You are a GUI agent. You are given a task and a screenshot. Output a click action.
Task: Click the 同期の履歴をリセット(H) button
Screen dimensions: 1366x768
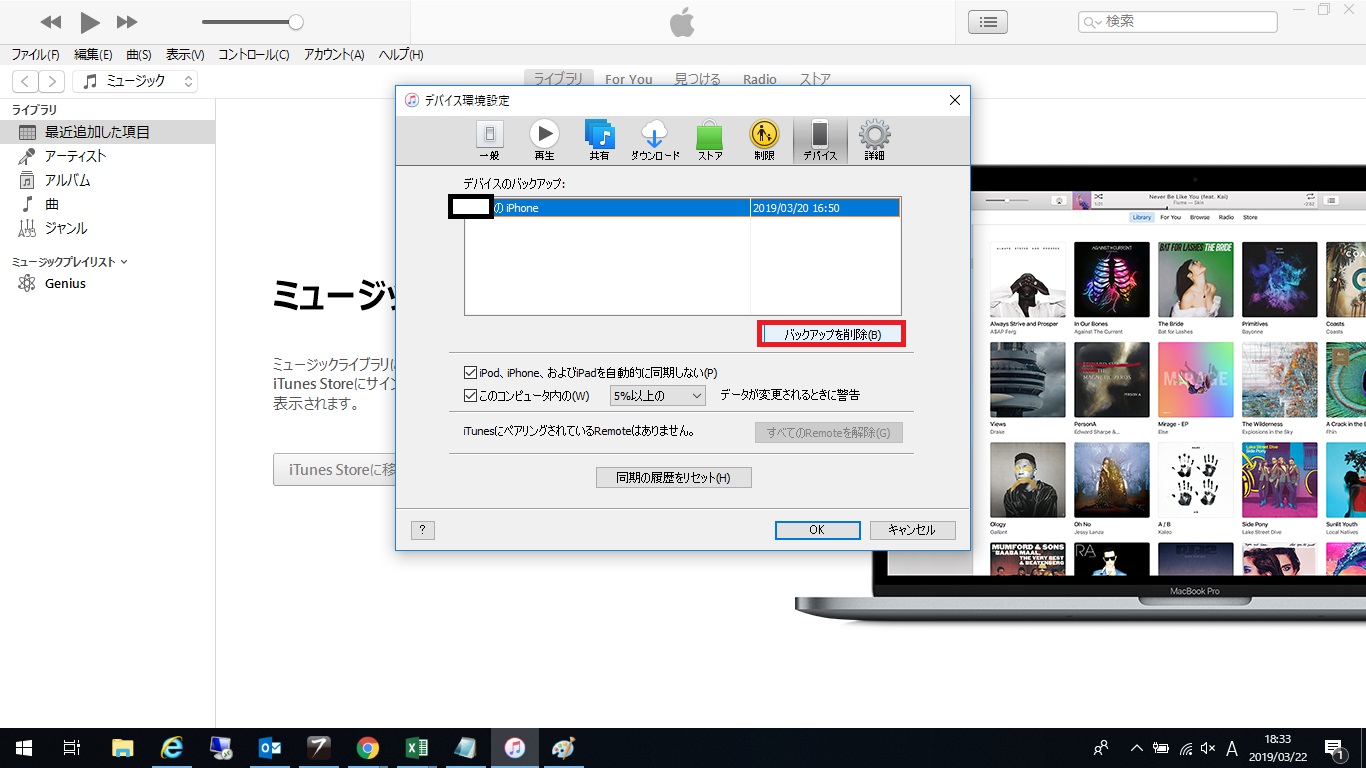[x=673, y=478]
